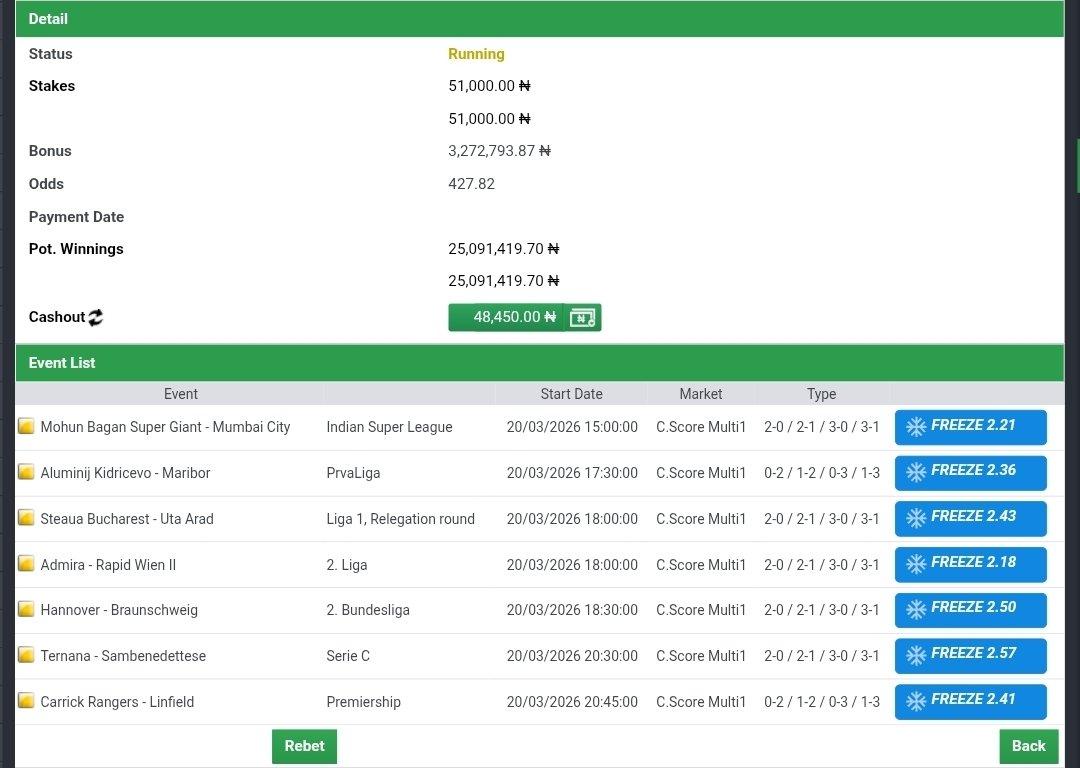The image size is (1080, 768).
Task: Click the odds value 427.82
Action: [x=471, y=184]
